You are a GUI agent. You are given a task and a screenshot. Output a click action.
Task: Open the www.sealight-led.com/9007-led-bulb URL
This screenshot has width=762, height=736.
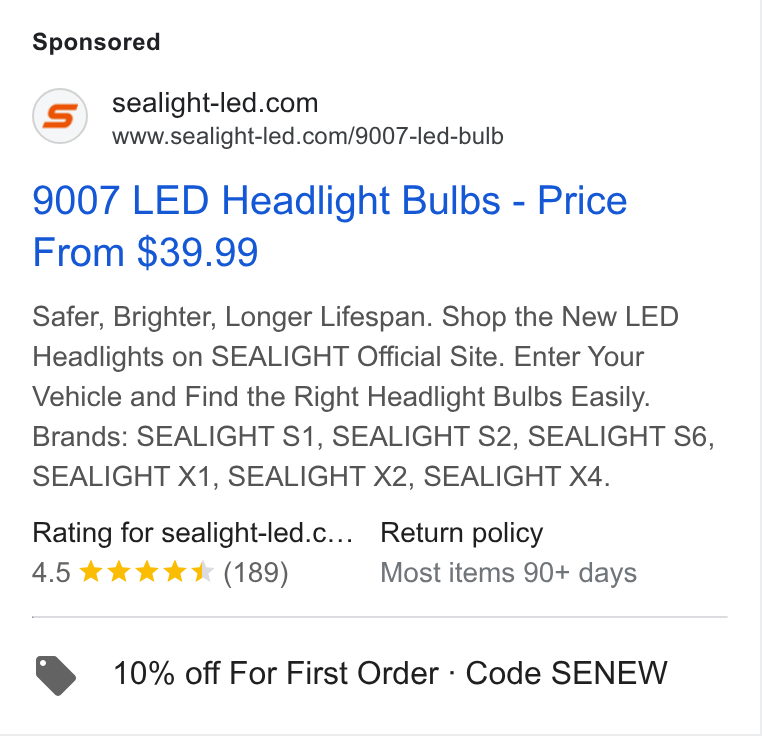[308, 136]
